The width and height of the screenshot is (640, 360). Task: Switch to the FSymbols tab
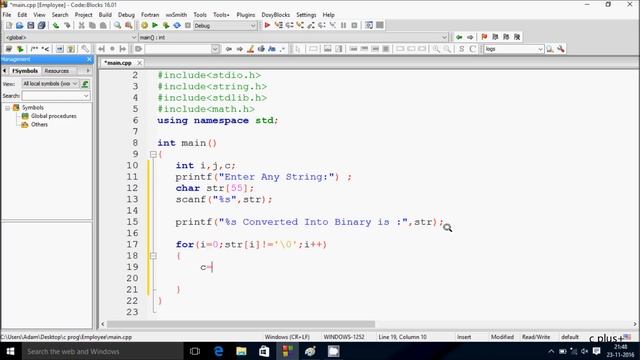pyautogui.click(x=25, y=71)
